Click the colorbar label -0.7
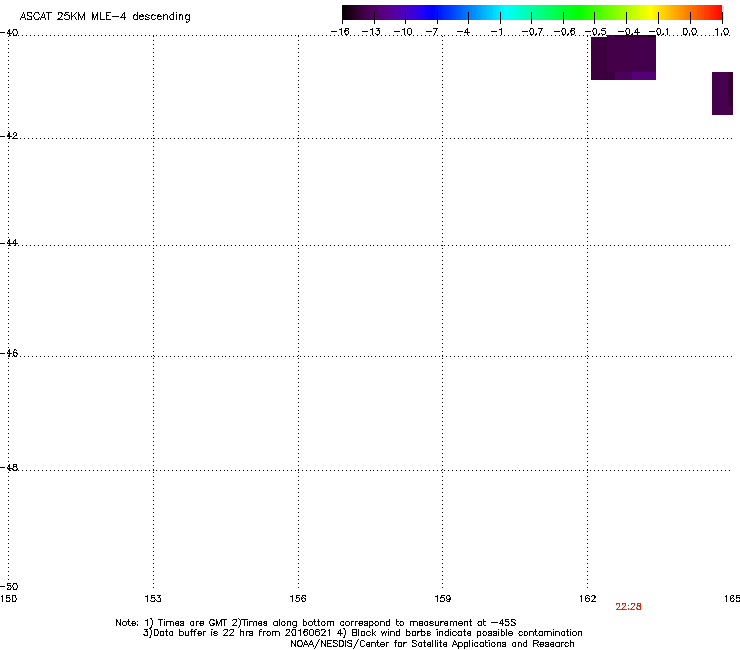Image resolution: width=740 pixels, height=650 pixels. tap(532, 32)
